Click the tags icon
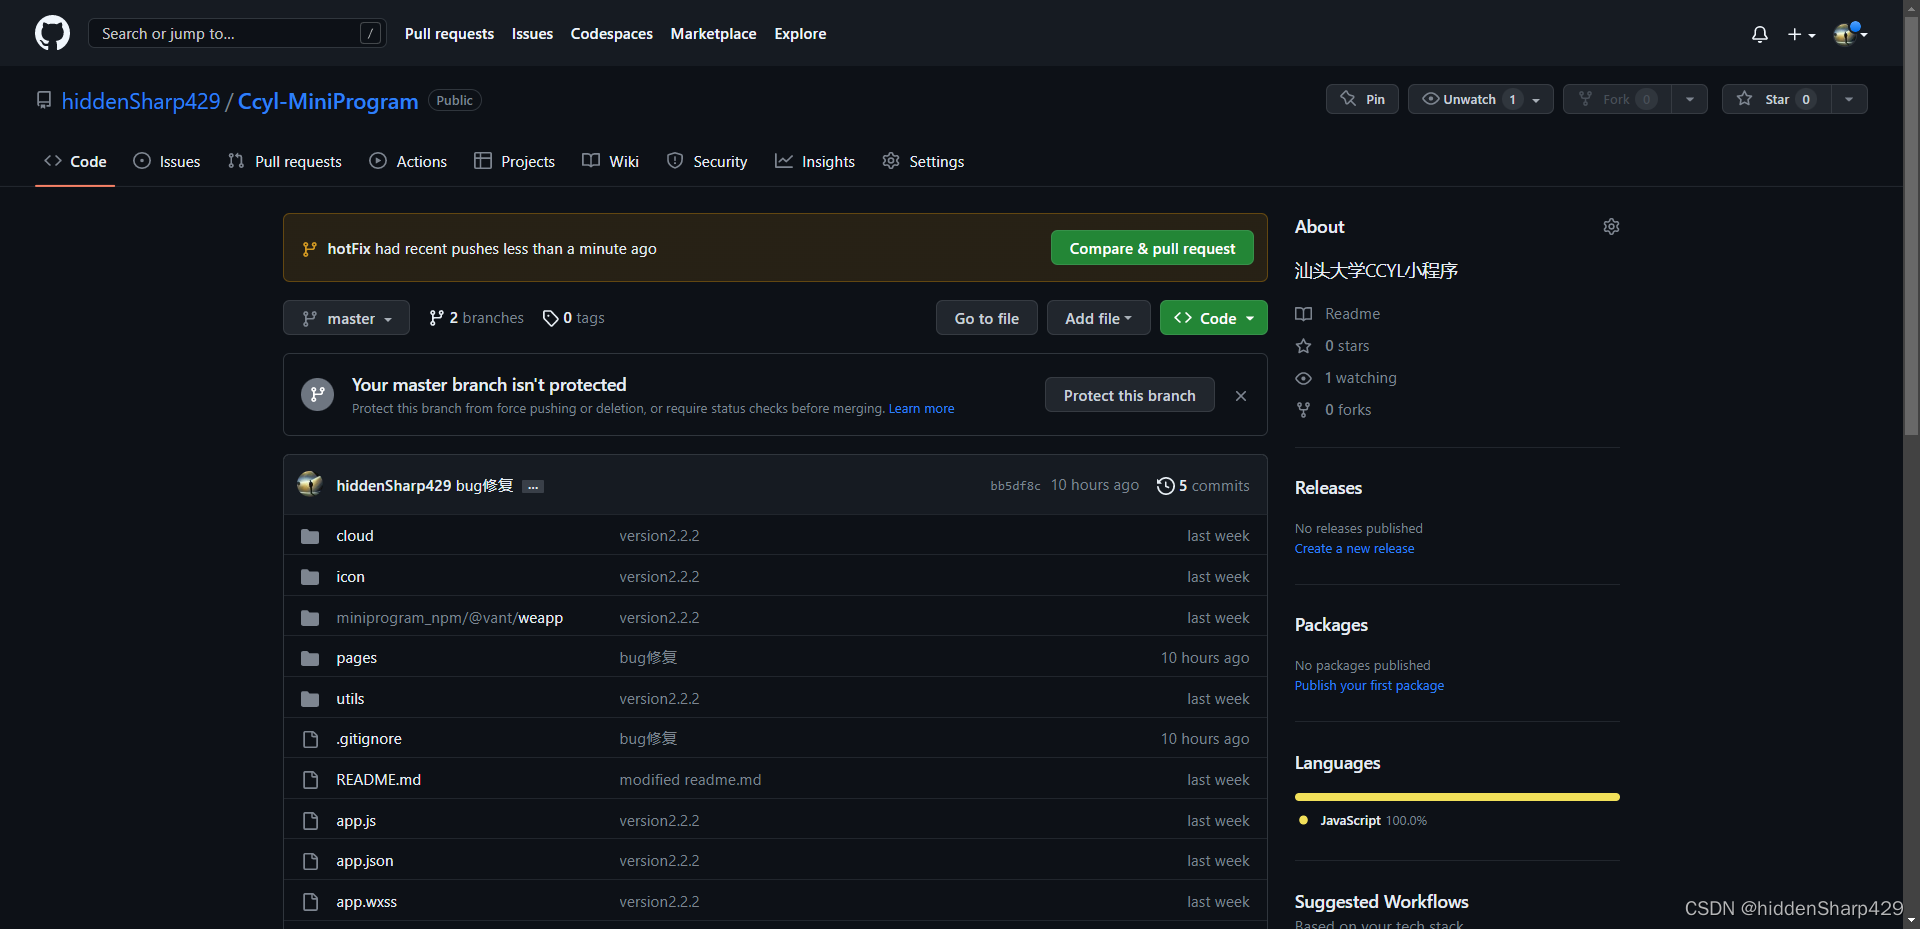The height and width of the screenshot is (929, 1920). pyautogui.click(x=550, y=318)
